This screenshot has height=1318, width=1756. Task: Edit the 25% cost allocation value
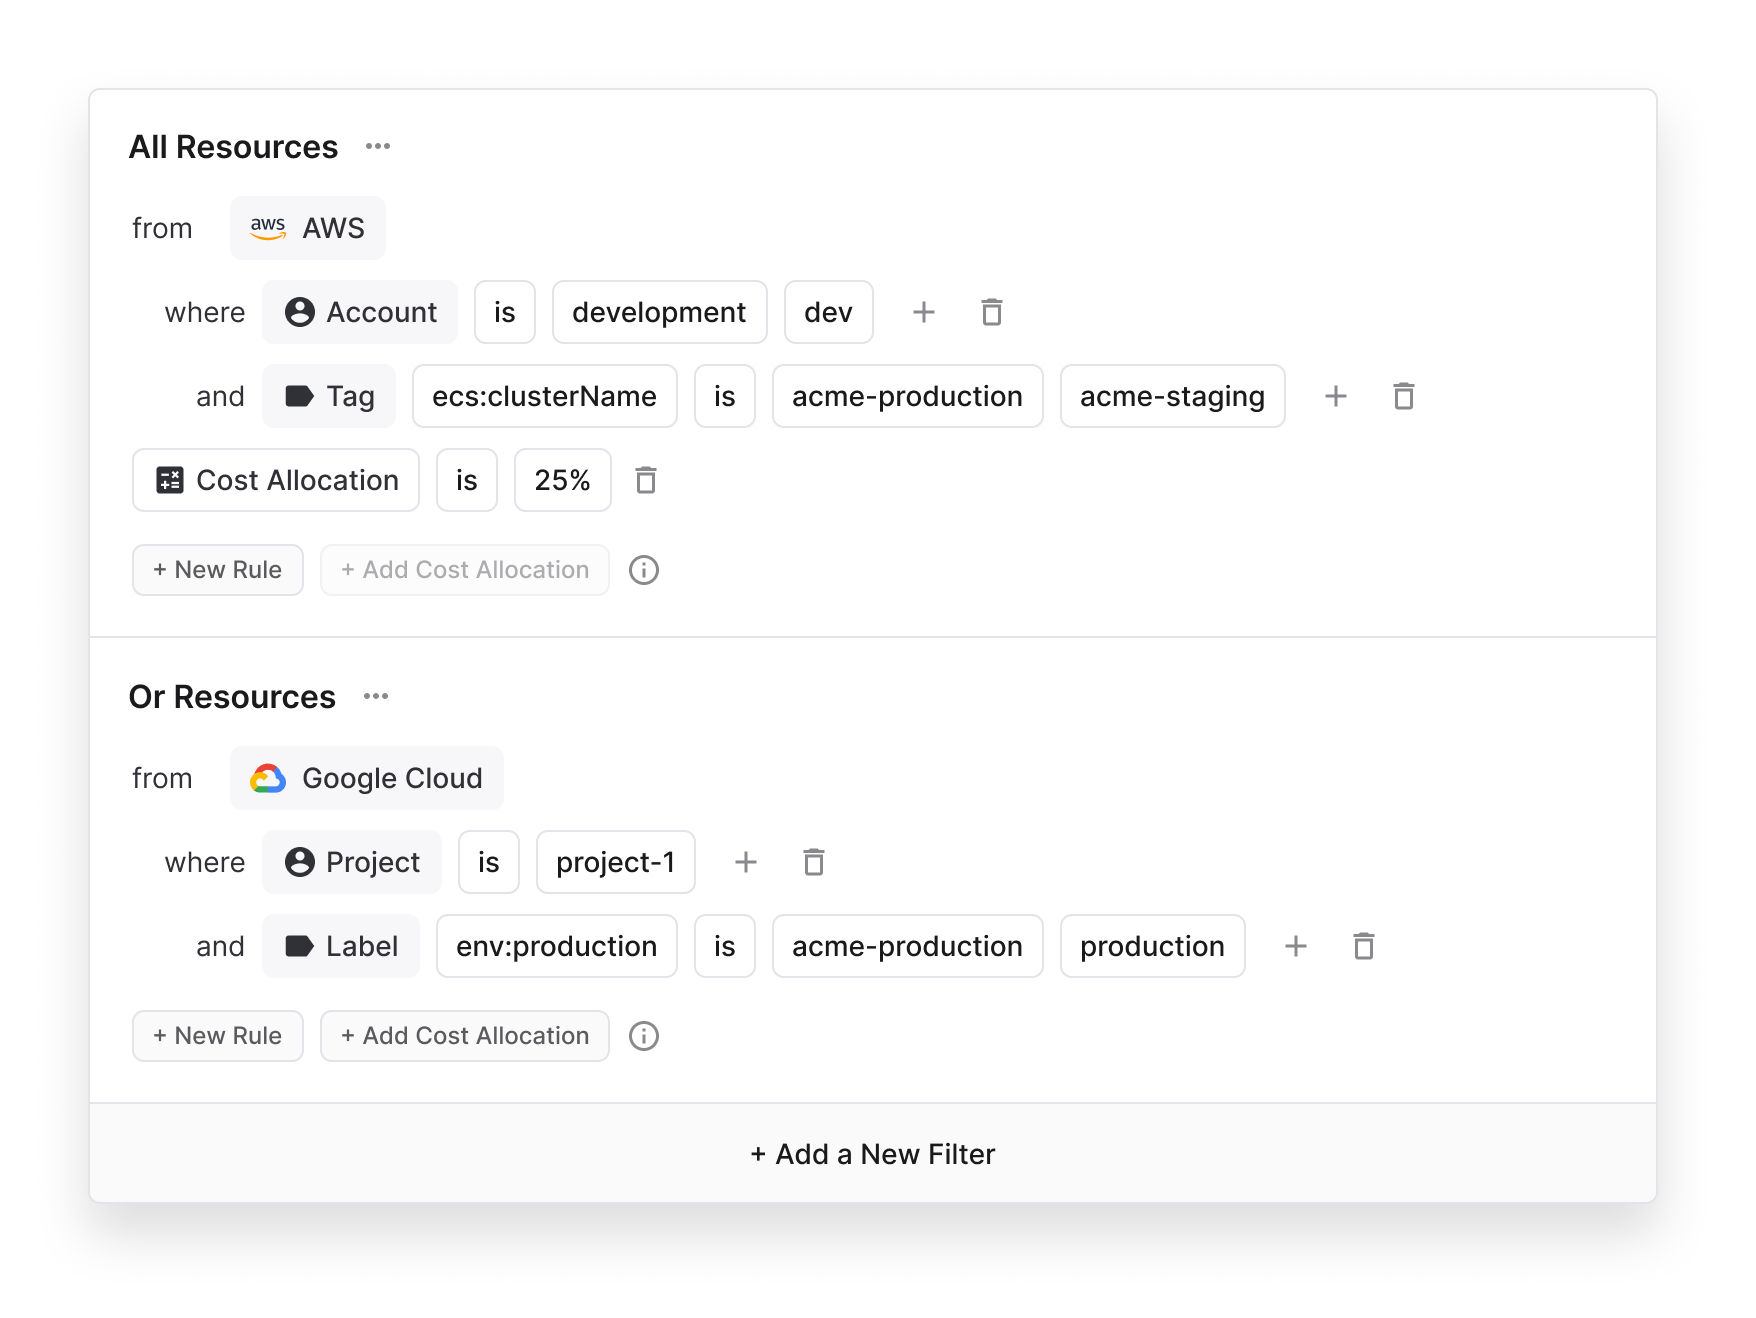[x=562, y=481]
